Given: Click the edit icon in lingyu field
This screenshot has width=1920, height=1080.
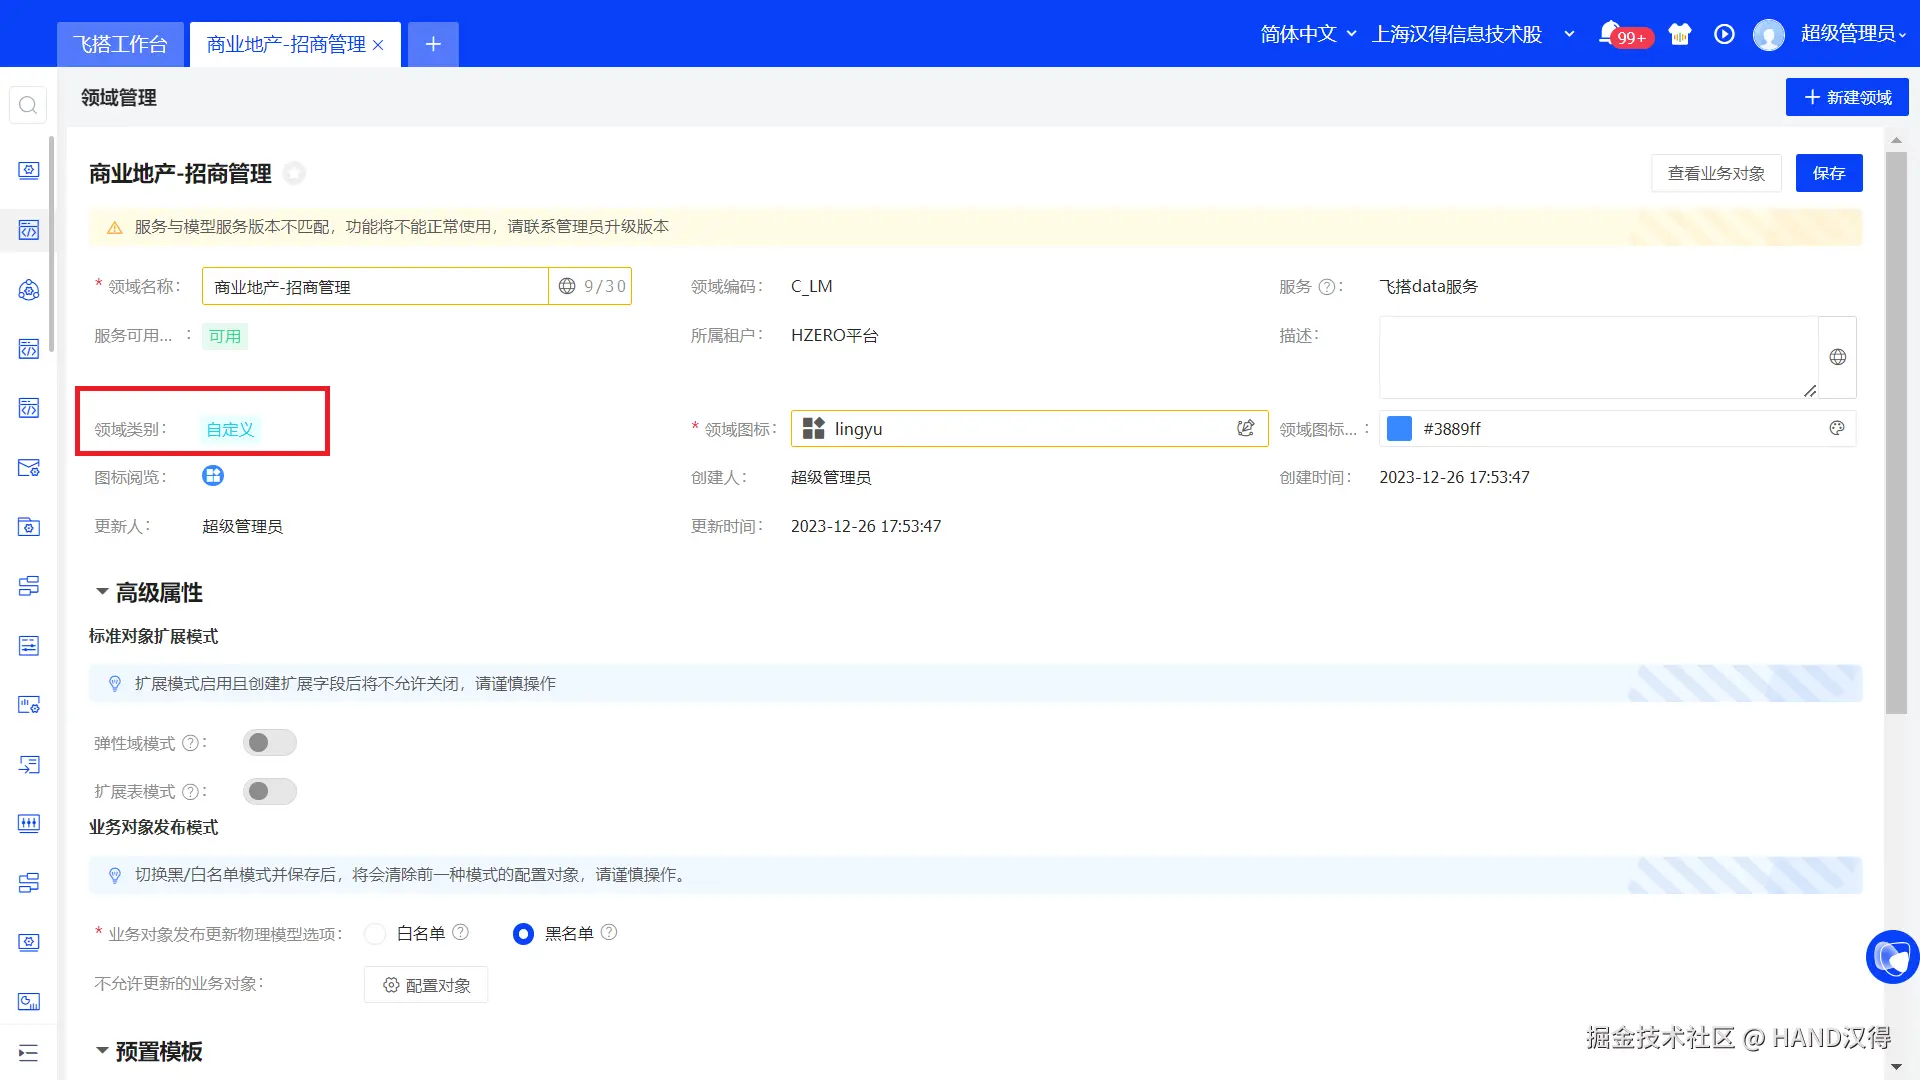Looking at the screenshot, I should click(x=1245, y=428).
